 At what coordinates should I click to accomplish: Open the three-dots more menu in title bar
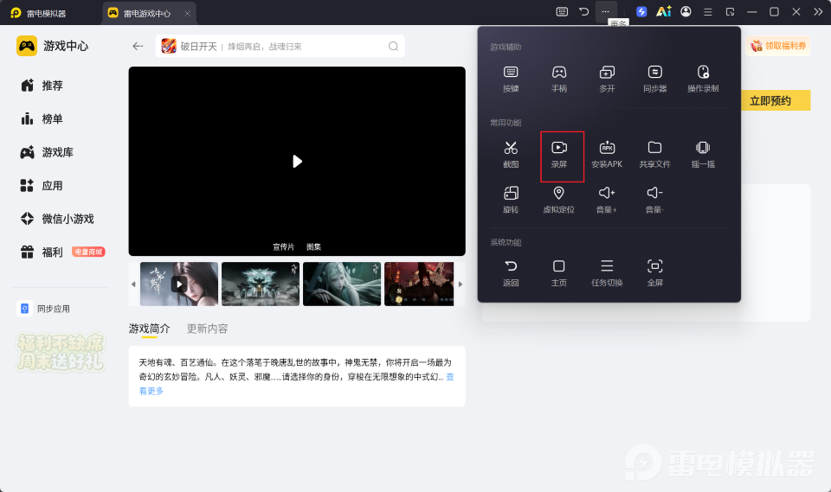[x=605, y=12]
